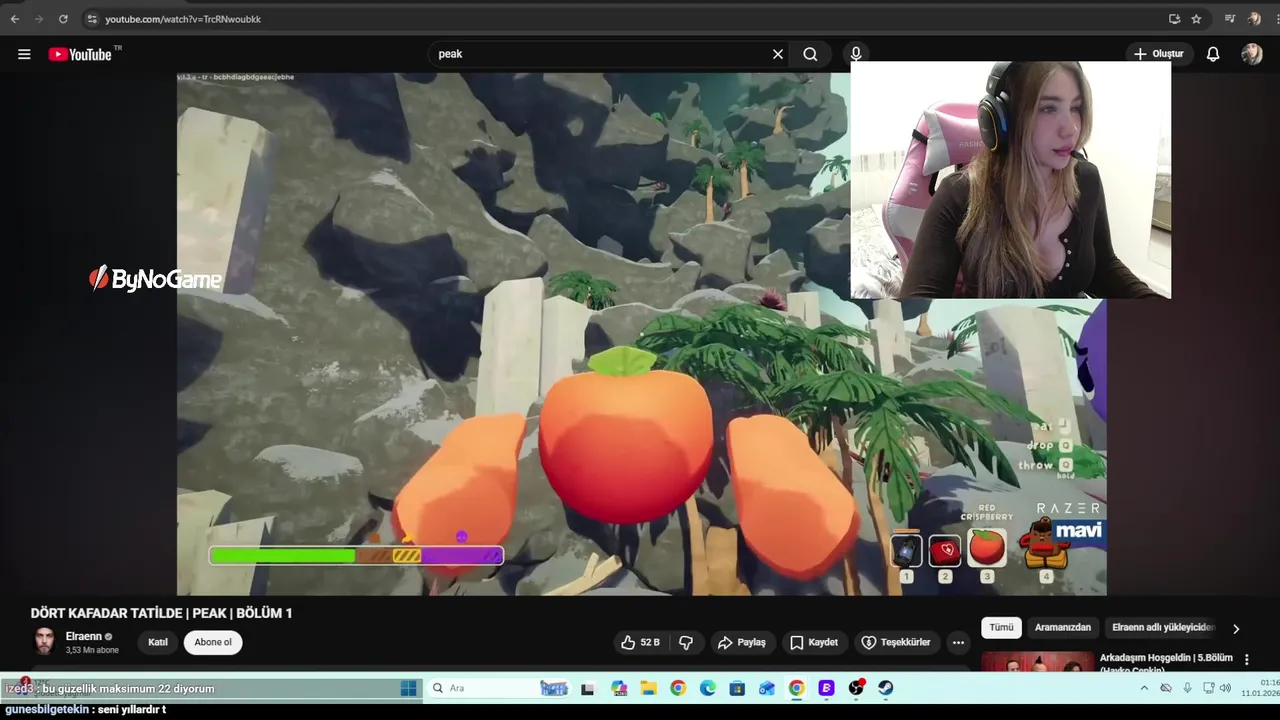Open the YouTube account avatar menu
Viewport: 1280px width, 720px height.
[x=1252, y=54]
